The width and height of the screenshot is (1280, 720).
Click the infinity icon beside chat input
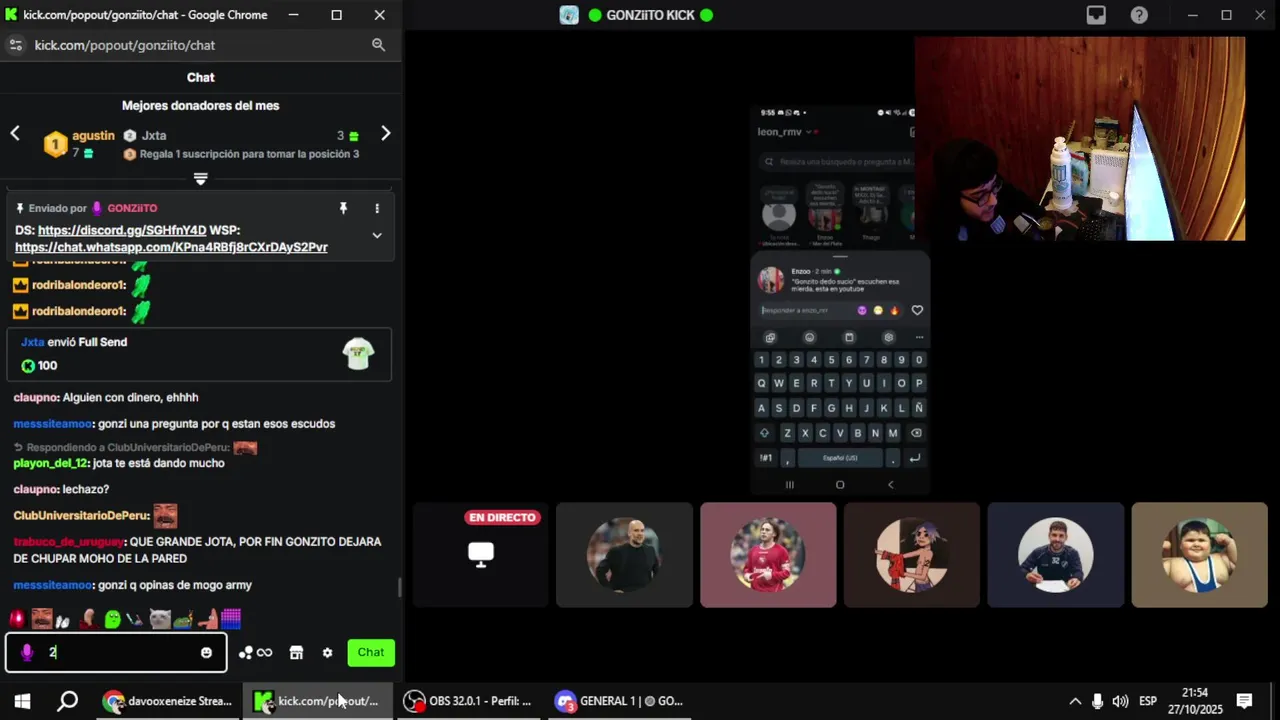click(264, 653)
